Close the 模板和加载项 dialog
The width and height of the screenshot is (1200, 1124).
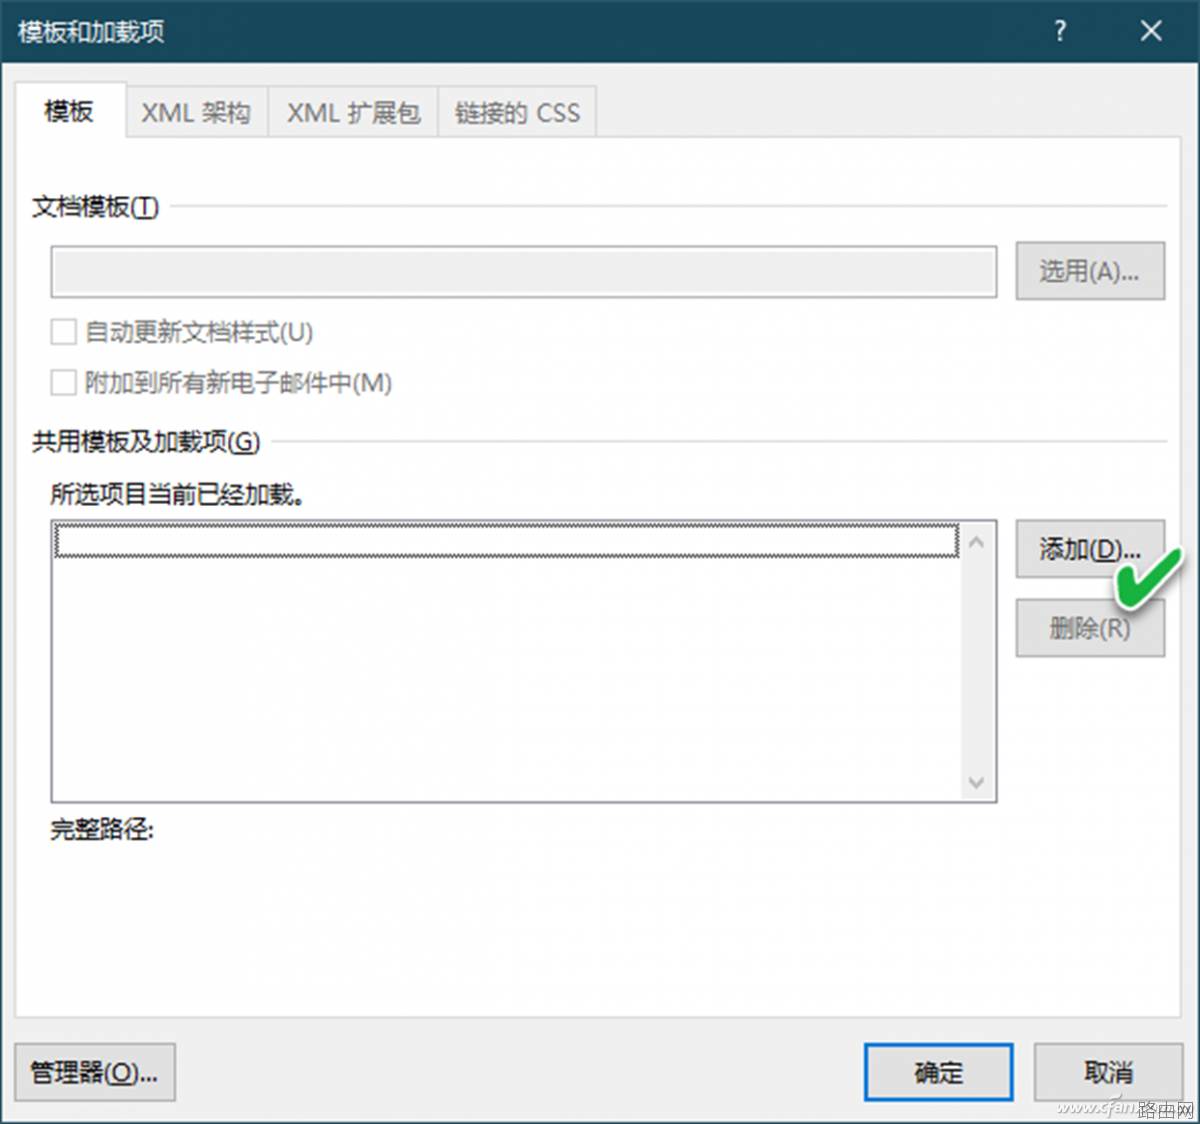tap(1151, 31)
